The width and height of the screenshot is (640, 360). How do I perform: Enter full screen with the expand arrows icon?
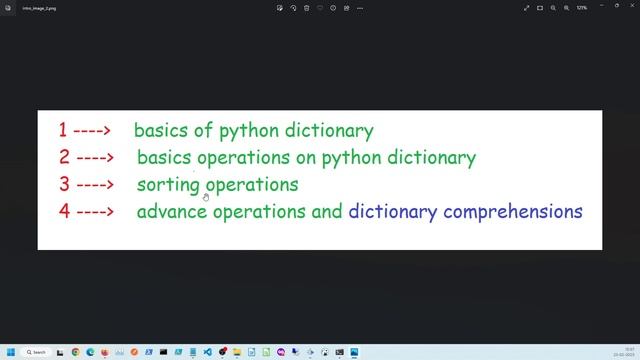tap(527, 8)
